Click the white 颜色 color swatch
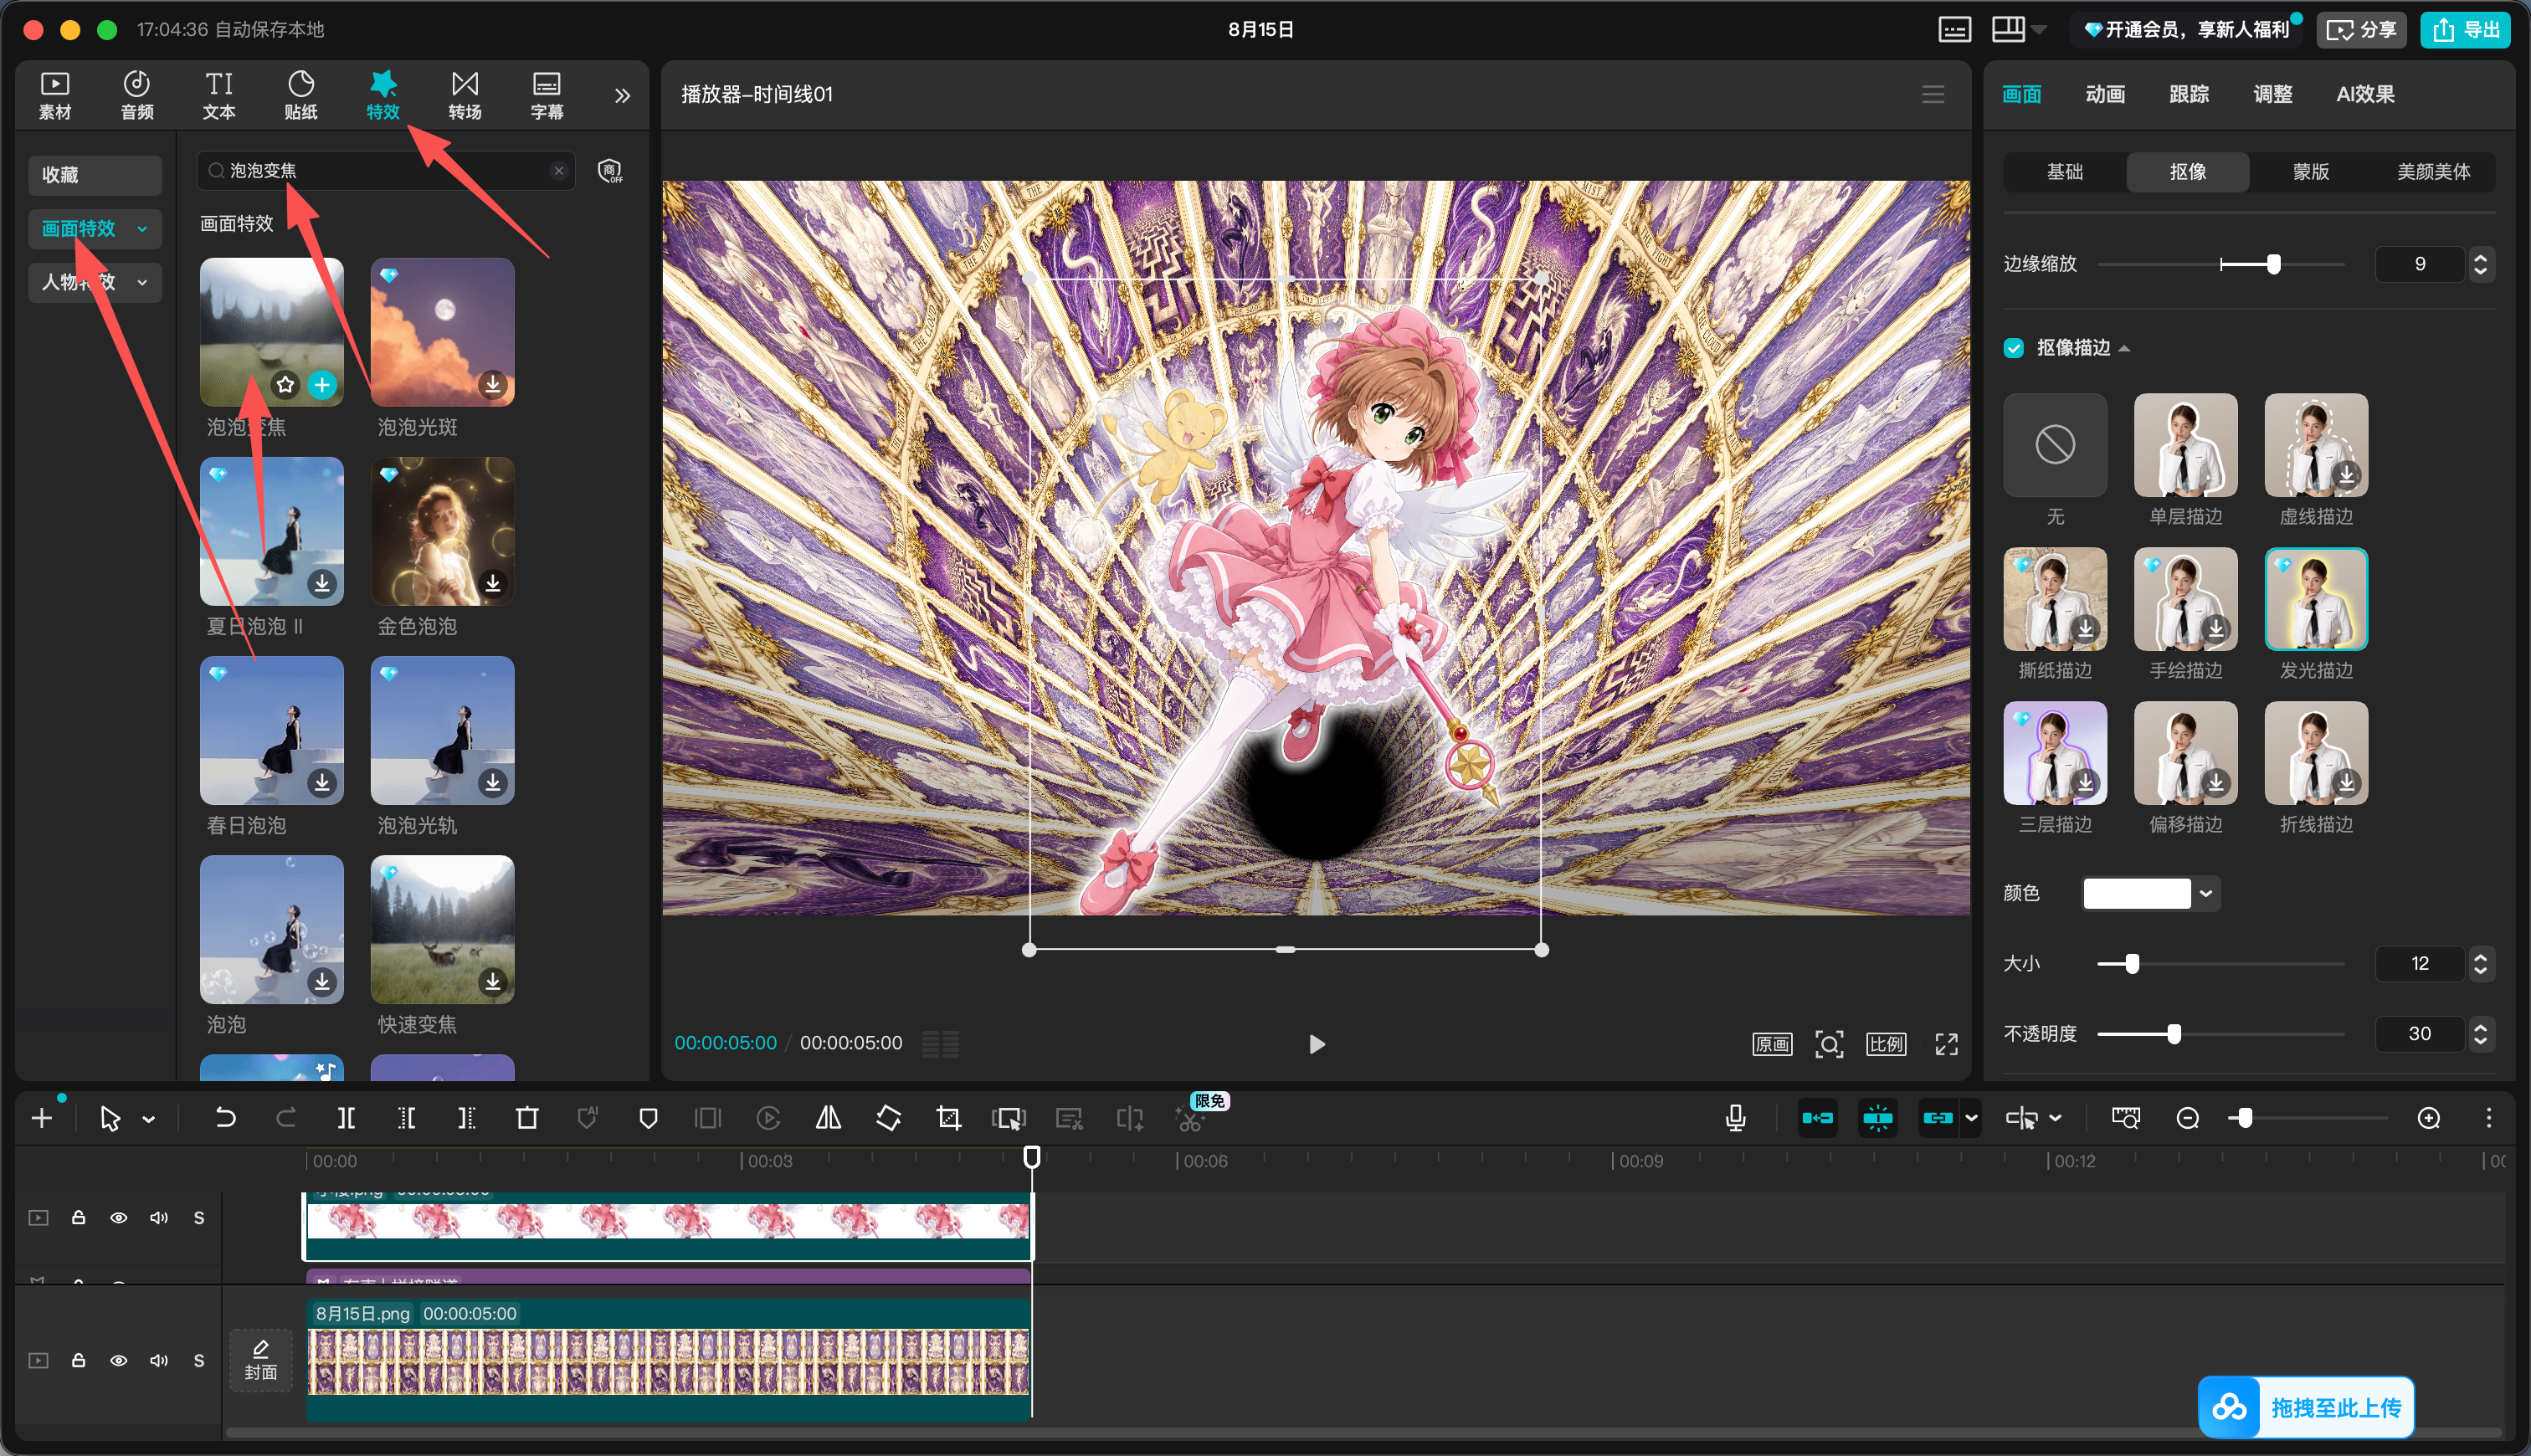Viewport: 2531px width, 1456px height. click(2137, 894)
